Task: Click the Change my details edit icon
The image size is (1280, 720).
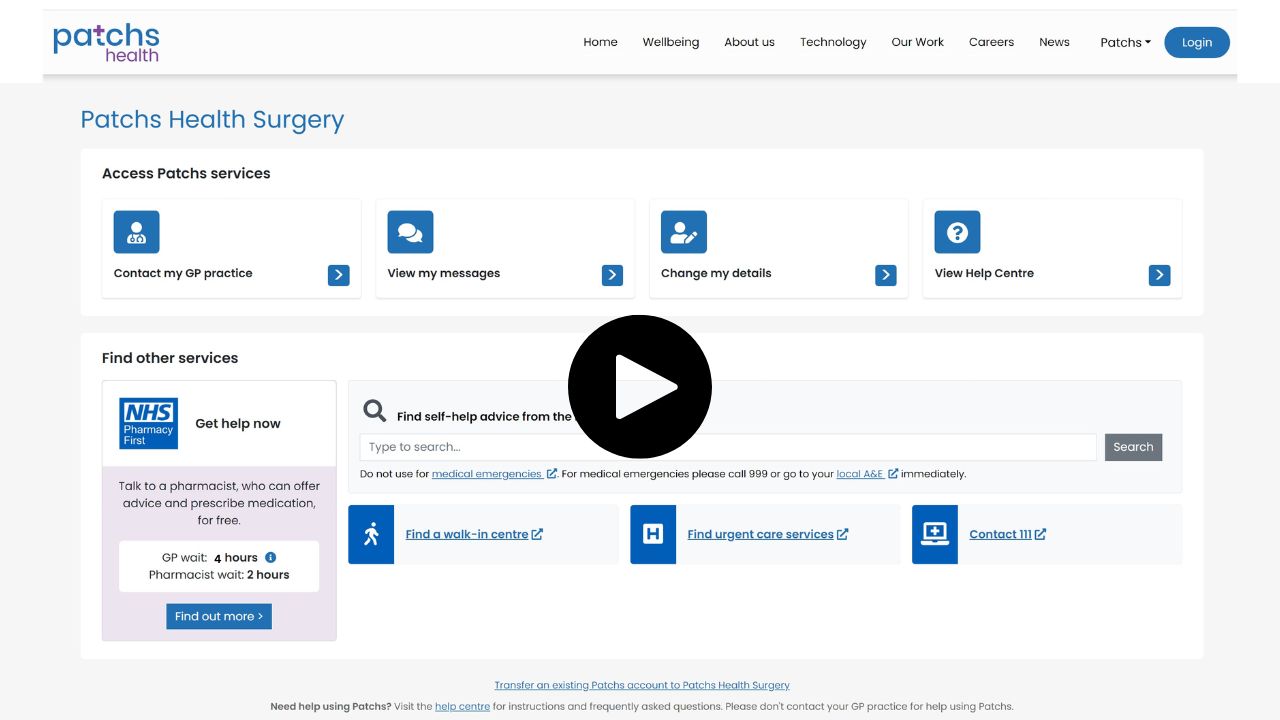Action: click(684, 232)
